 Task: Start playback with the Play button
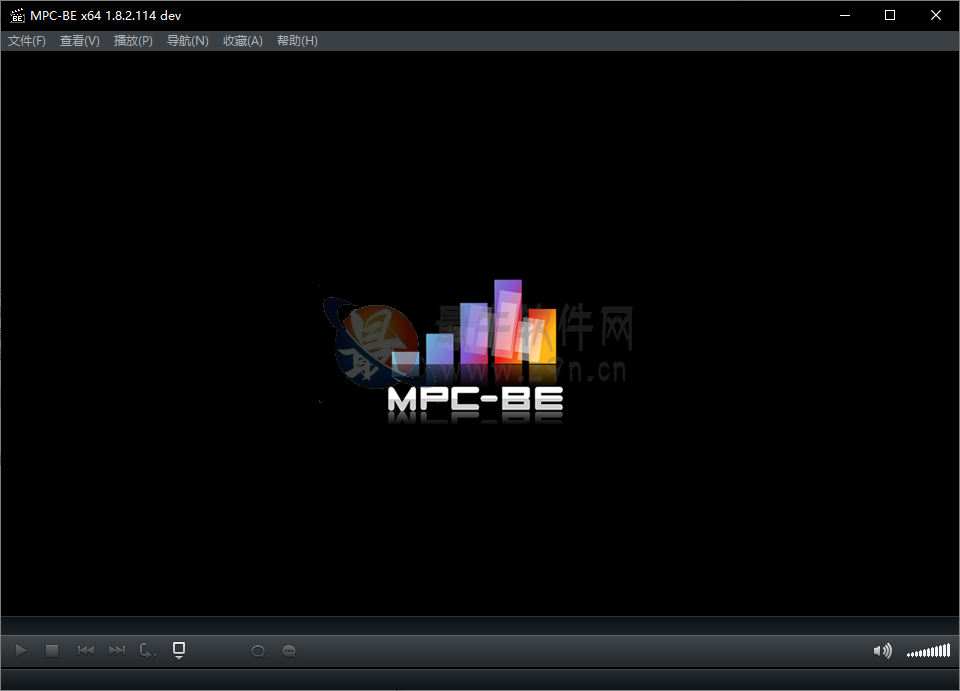21,651
